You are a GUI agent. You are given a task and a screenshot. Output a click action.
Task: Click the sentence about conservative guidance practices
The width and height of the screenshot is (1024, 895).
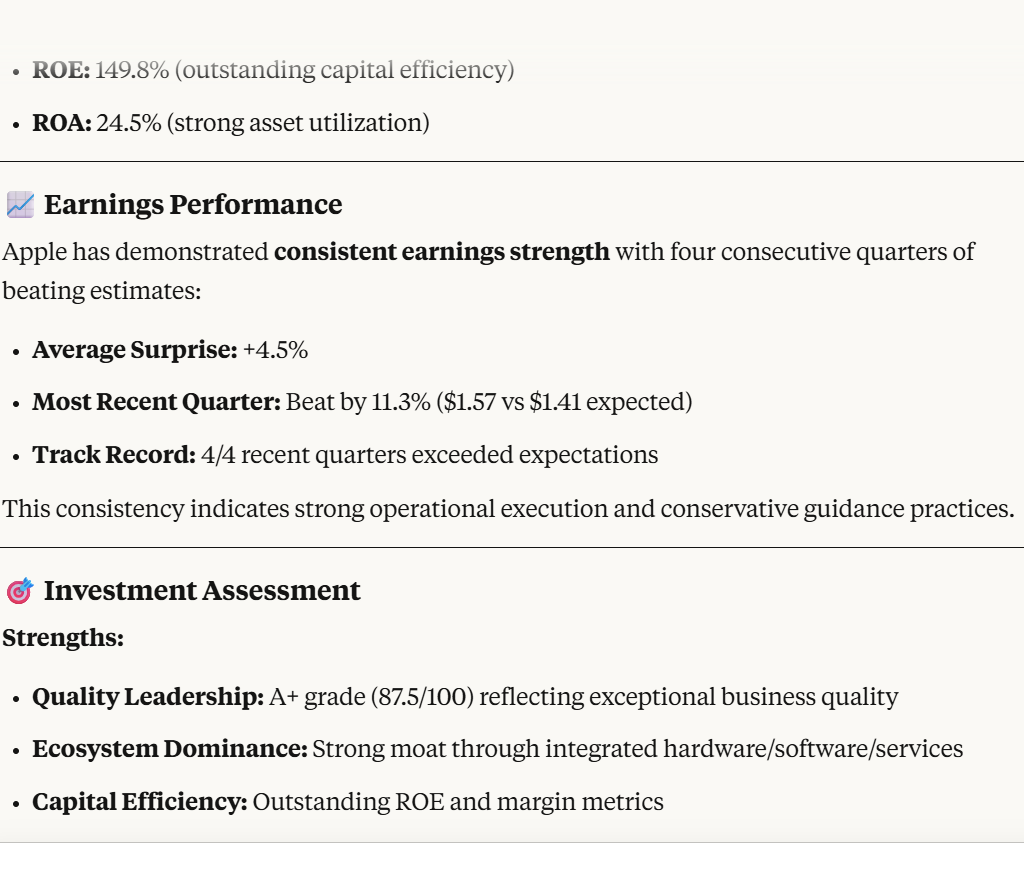pyautogui.click(x=508, y=509)
